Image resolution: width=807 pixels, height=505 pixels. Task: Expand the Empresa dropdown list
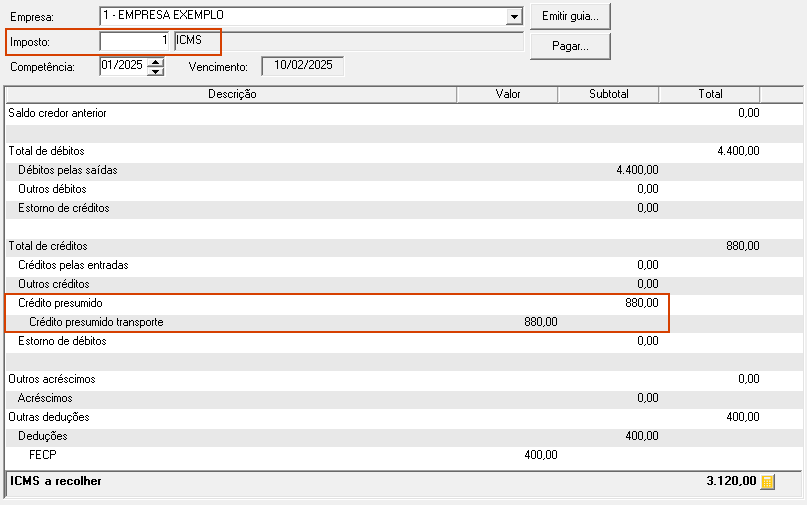coord(514,16)
